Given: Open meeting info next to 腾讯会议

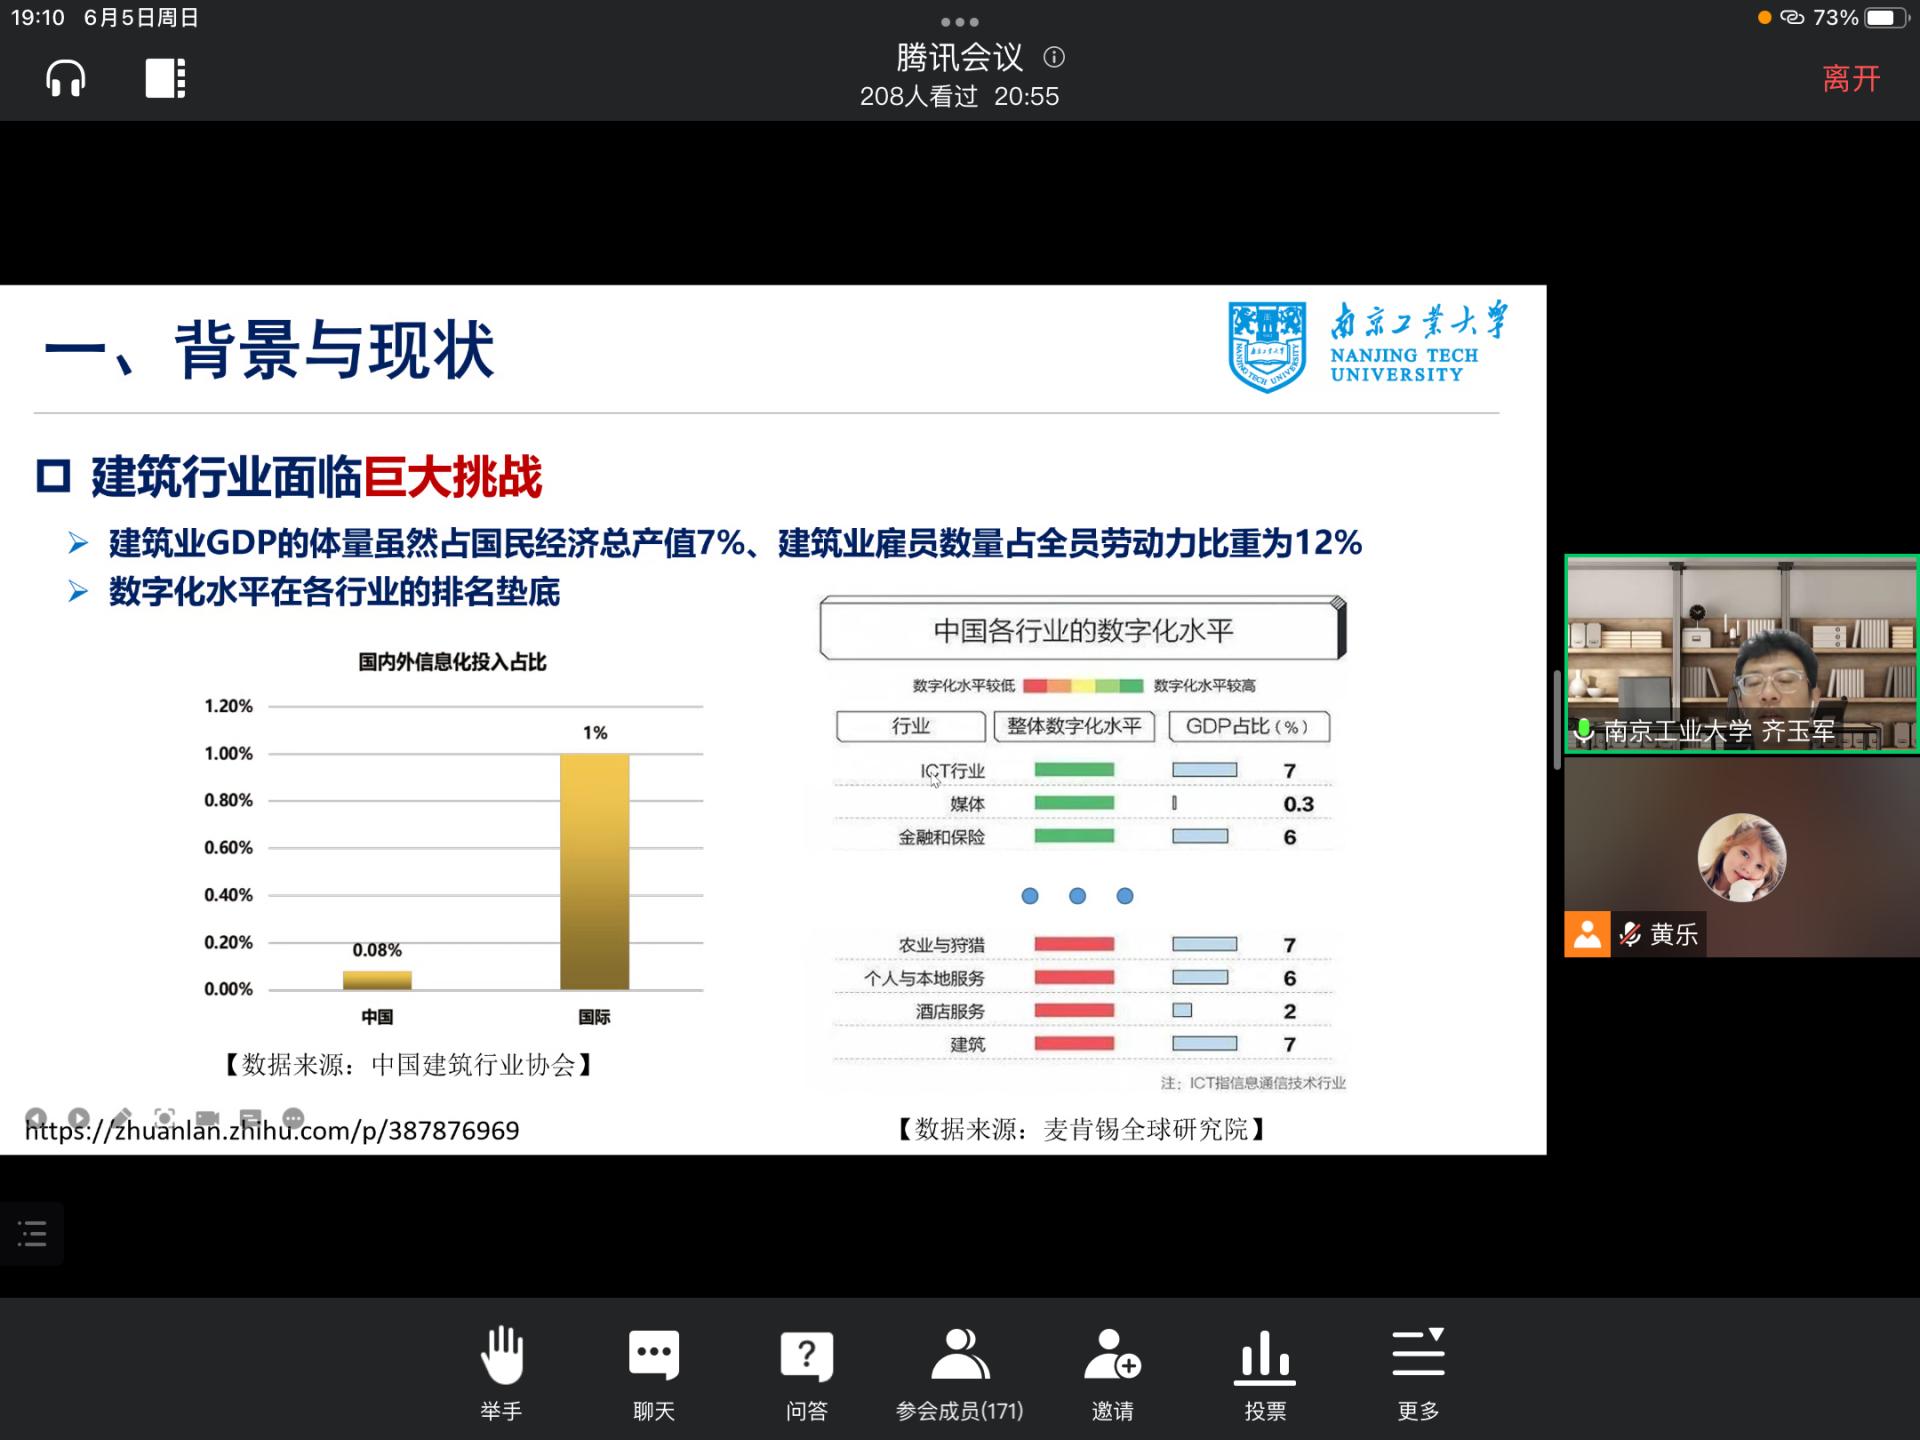Looking at the screenshot, I should 1054,57.
